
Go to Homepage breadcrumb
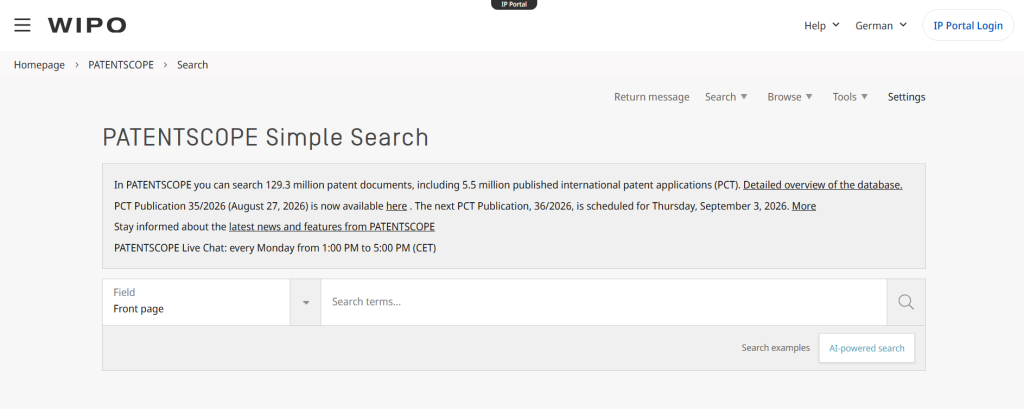coord(39,65)
